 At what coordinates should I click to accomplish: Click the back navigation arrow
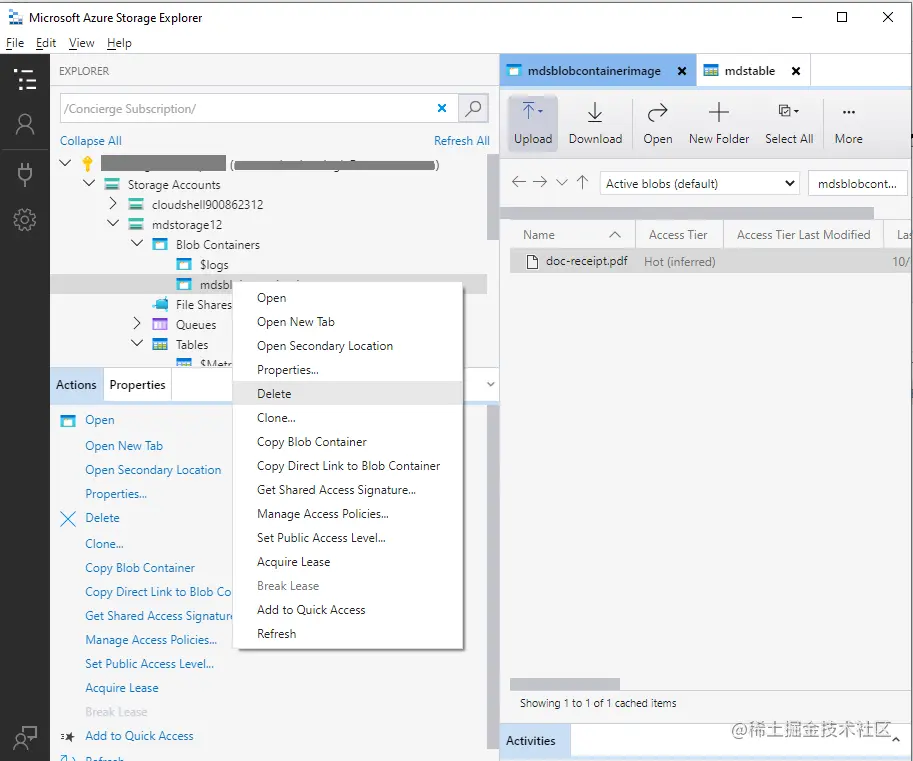point(518,182)
